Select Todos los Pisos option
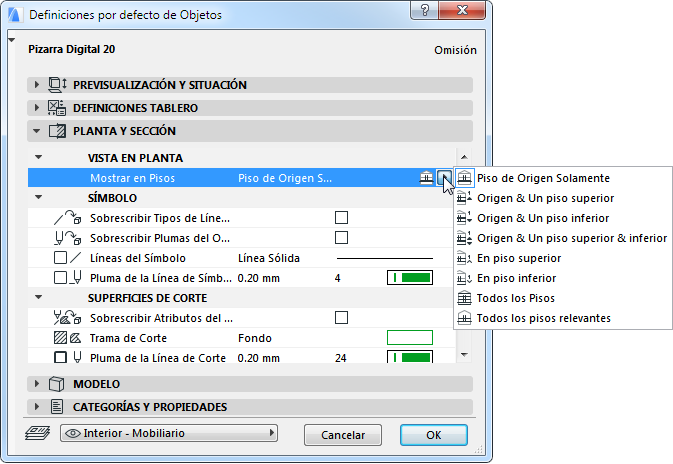 [x=563, y=298]
